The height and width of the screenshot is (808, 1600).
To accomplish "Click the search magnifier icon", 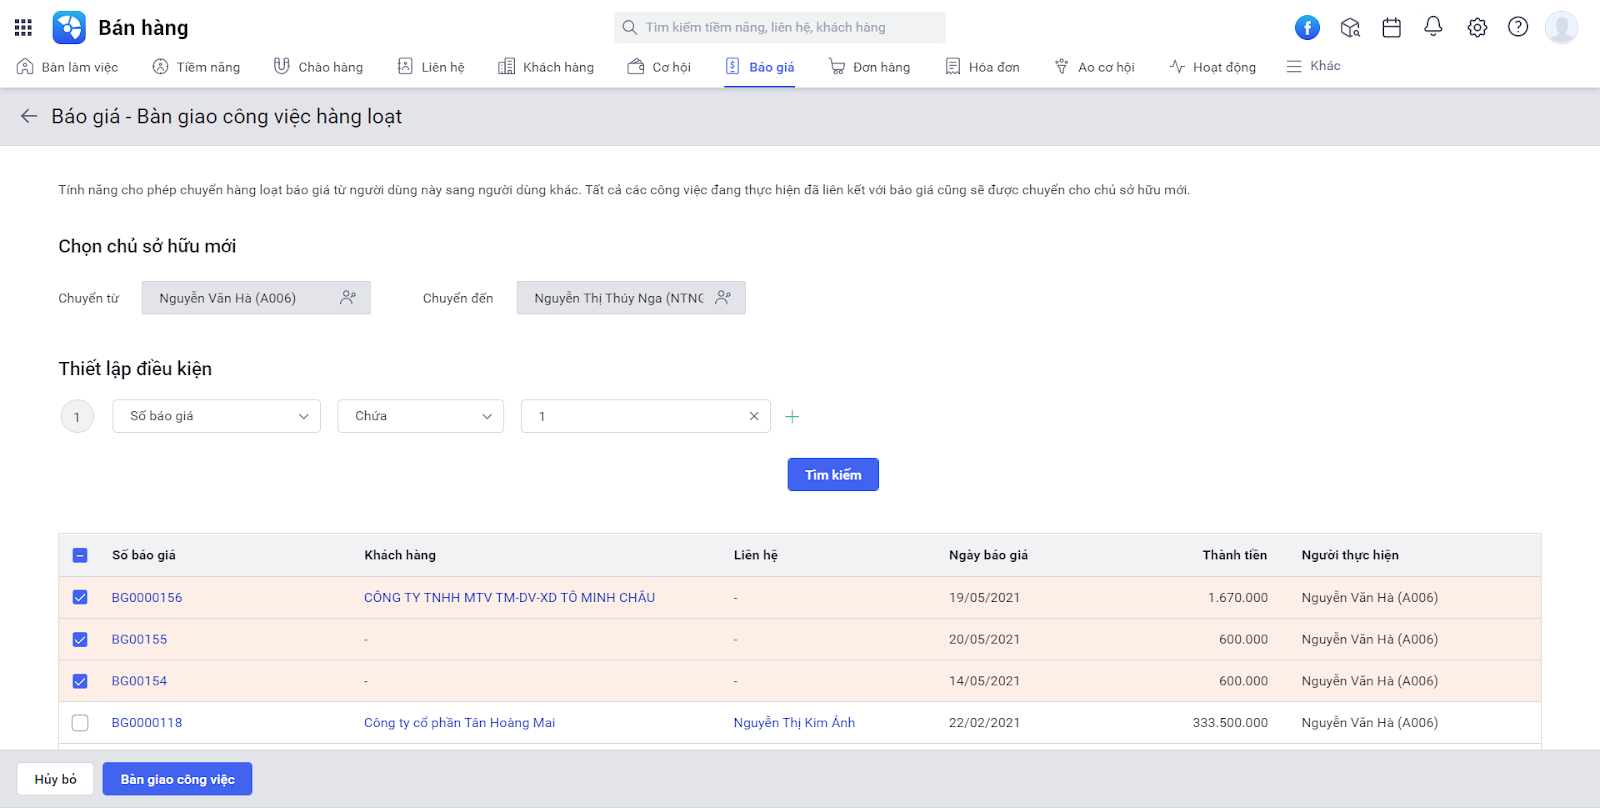I will [629, 28].
